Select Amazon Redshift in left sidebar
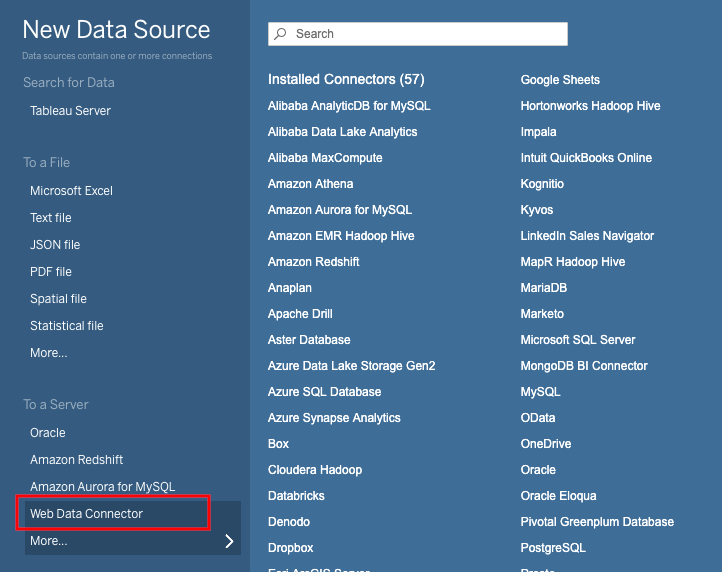Viewport: 722px width, 572px height. (x=76, y=460)
